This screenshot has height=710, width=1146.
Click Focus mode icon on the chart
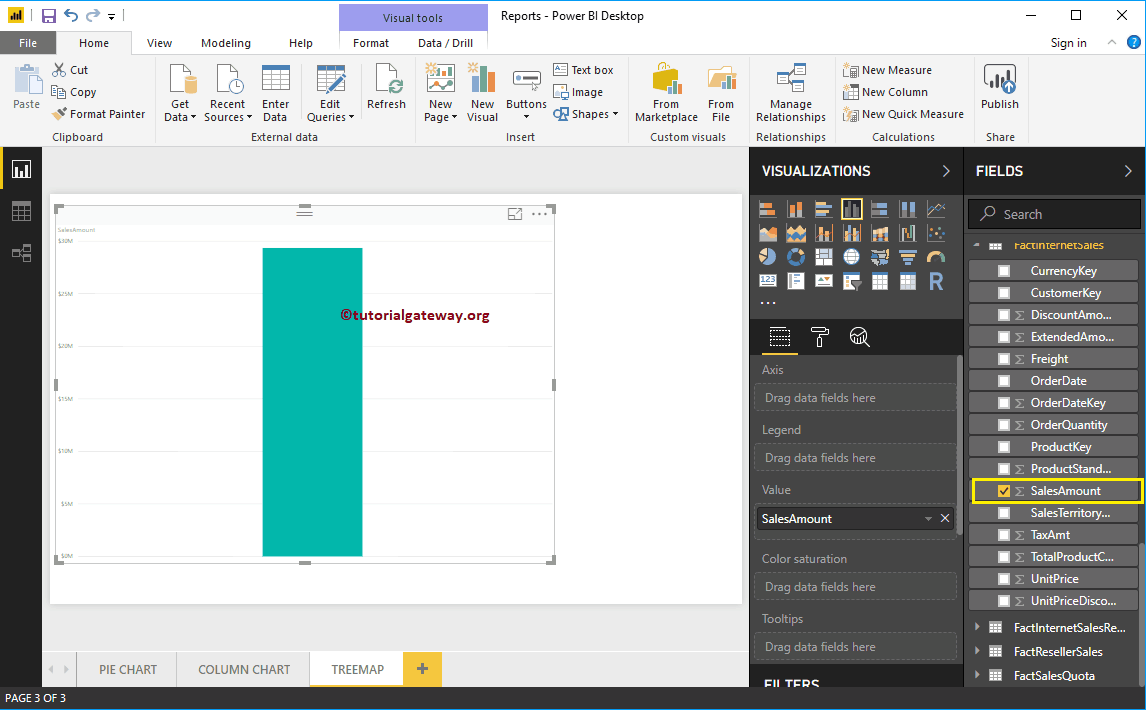coord(515,214)
